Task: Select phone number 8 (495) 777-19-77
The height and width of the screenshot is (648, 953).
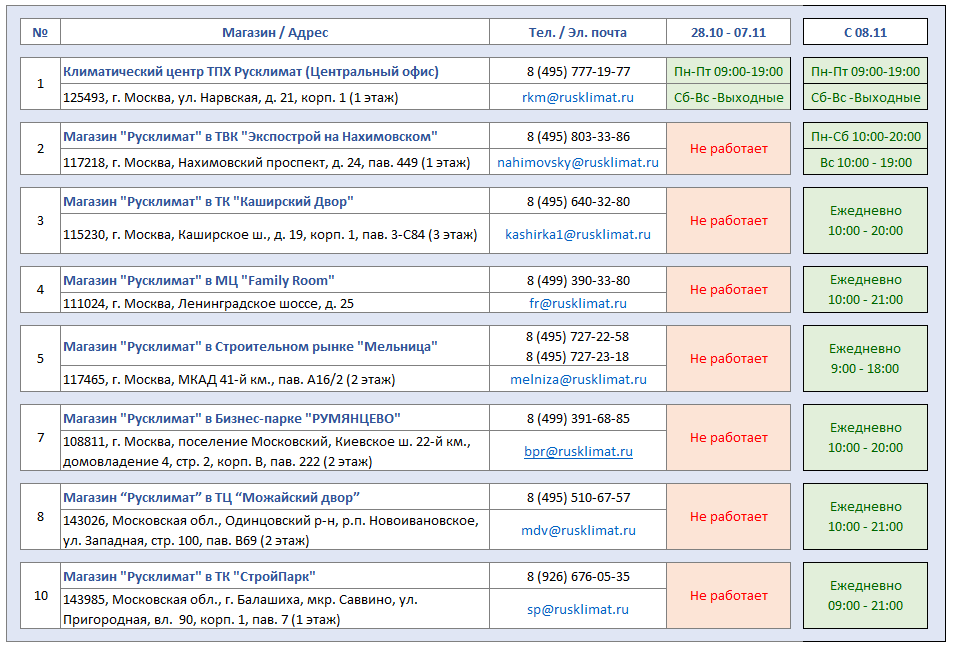Action: [x=578, y=72]
